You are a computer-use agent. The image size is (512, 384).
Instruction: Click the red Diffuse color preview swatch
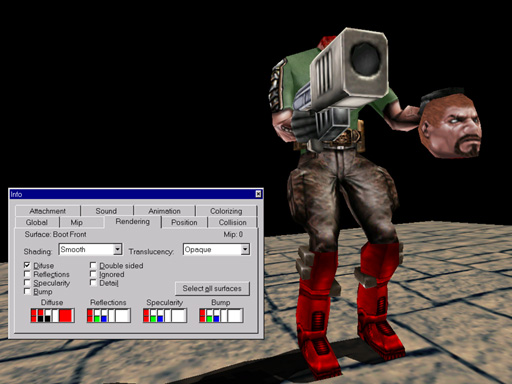66,315
